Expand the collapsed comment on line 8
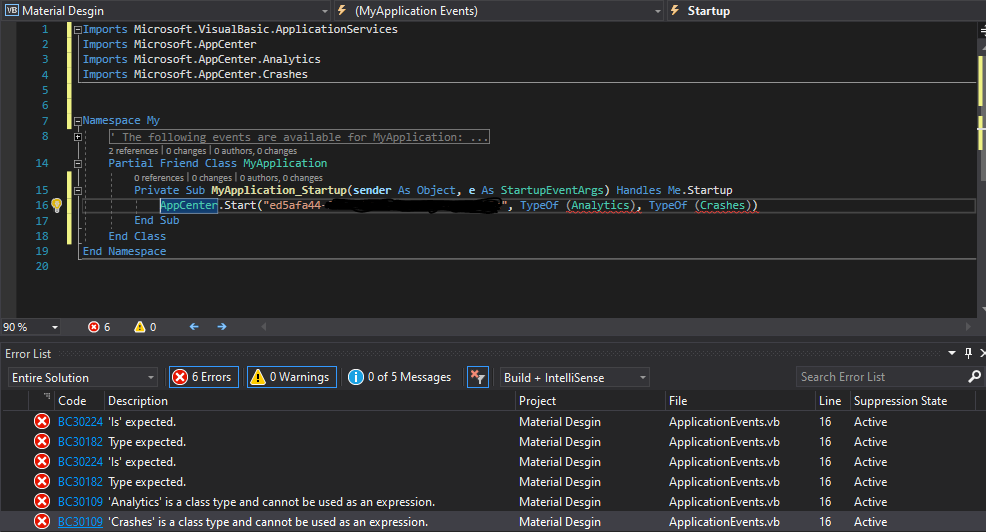The width and height of the screenshot is (986, 532). pyautogui.click(x=77, y=136)
